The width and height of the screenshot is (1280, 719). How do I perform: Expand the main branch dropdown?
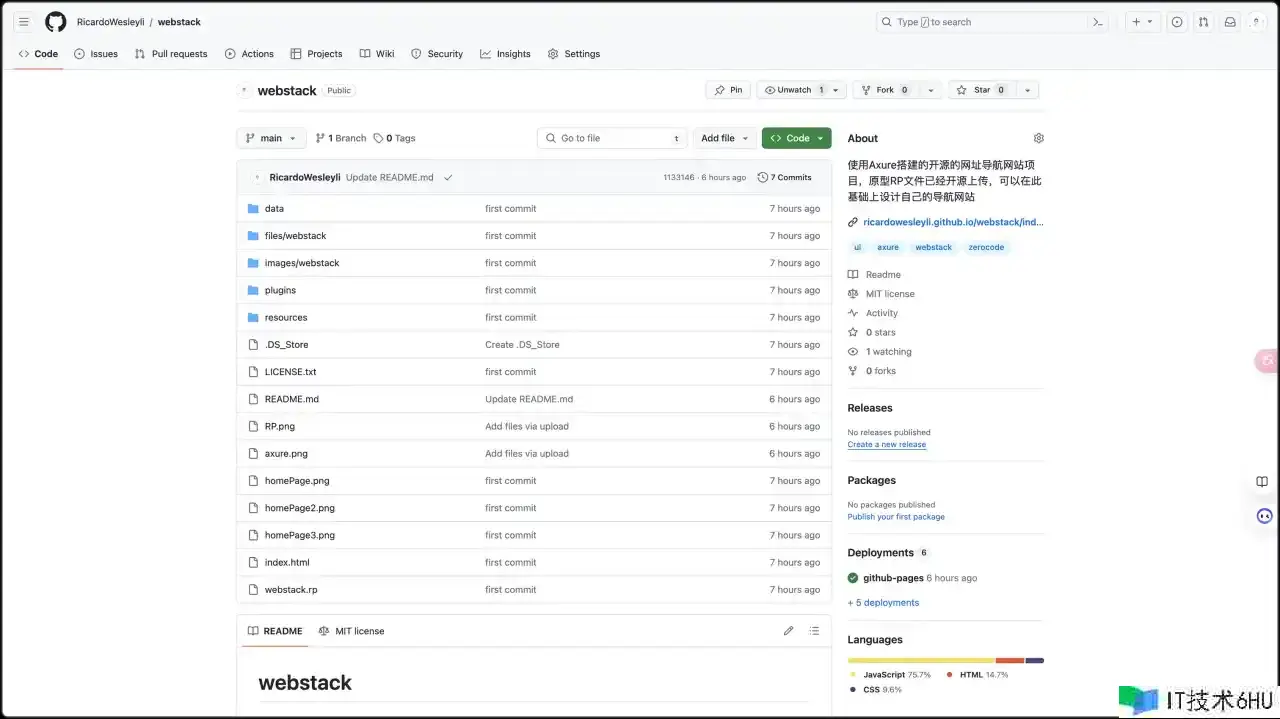click(x=271, y=138)
